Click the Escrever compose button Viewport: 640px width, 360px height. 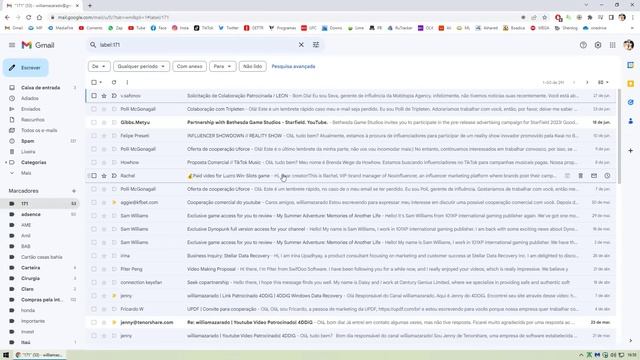coord(26,68)
